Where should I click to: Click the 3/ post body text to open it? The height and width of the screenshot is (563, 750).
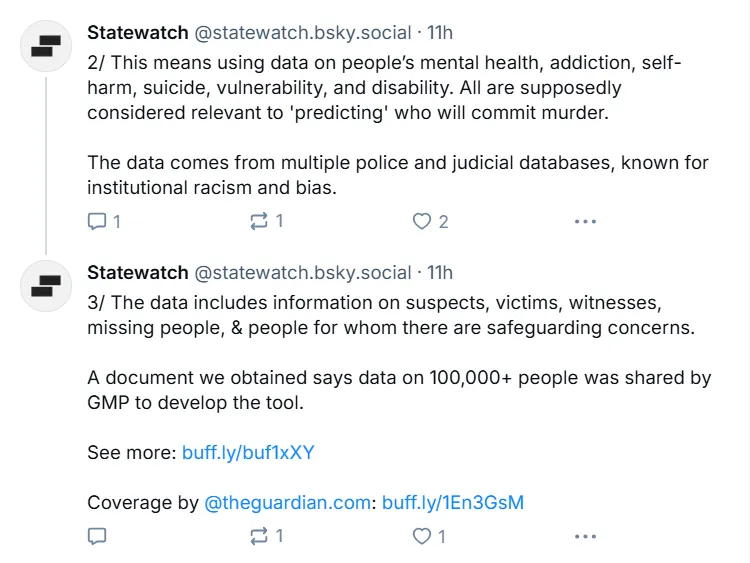pyautogui.click(x=380, y=314)
